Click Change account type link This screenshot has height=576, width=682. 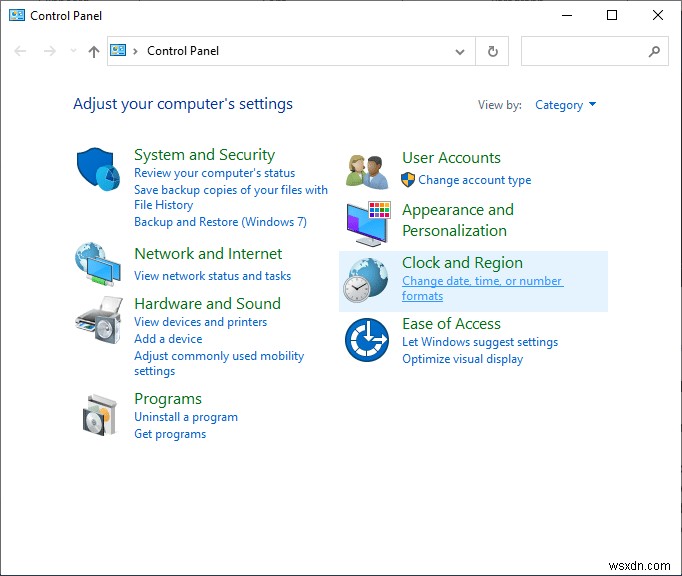(475, 180)
